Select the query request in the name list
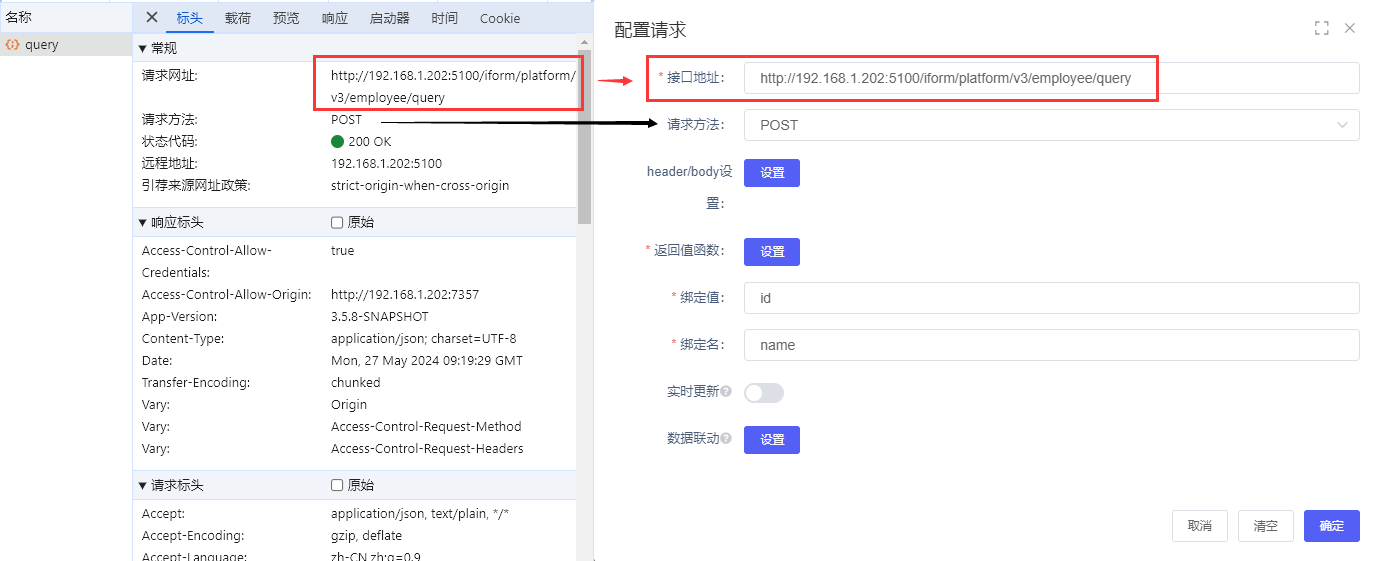1387x561 pixels. coord(42,45)
